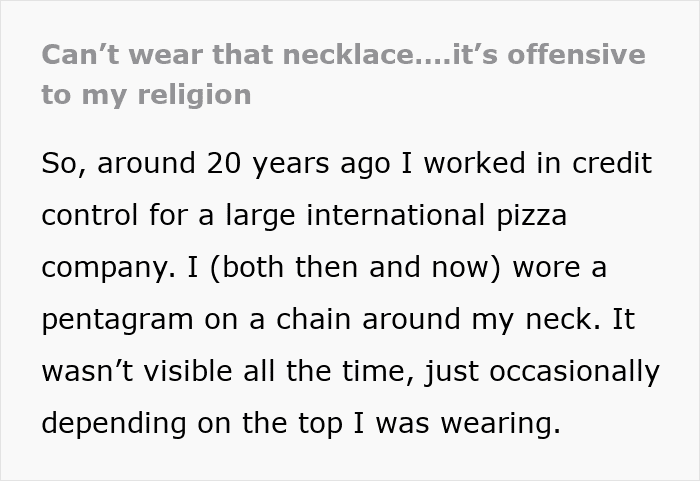Click the word "wasn’t" in the paragraph

tap(87, 372)
